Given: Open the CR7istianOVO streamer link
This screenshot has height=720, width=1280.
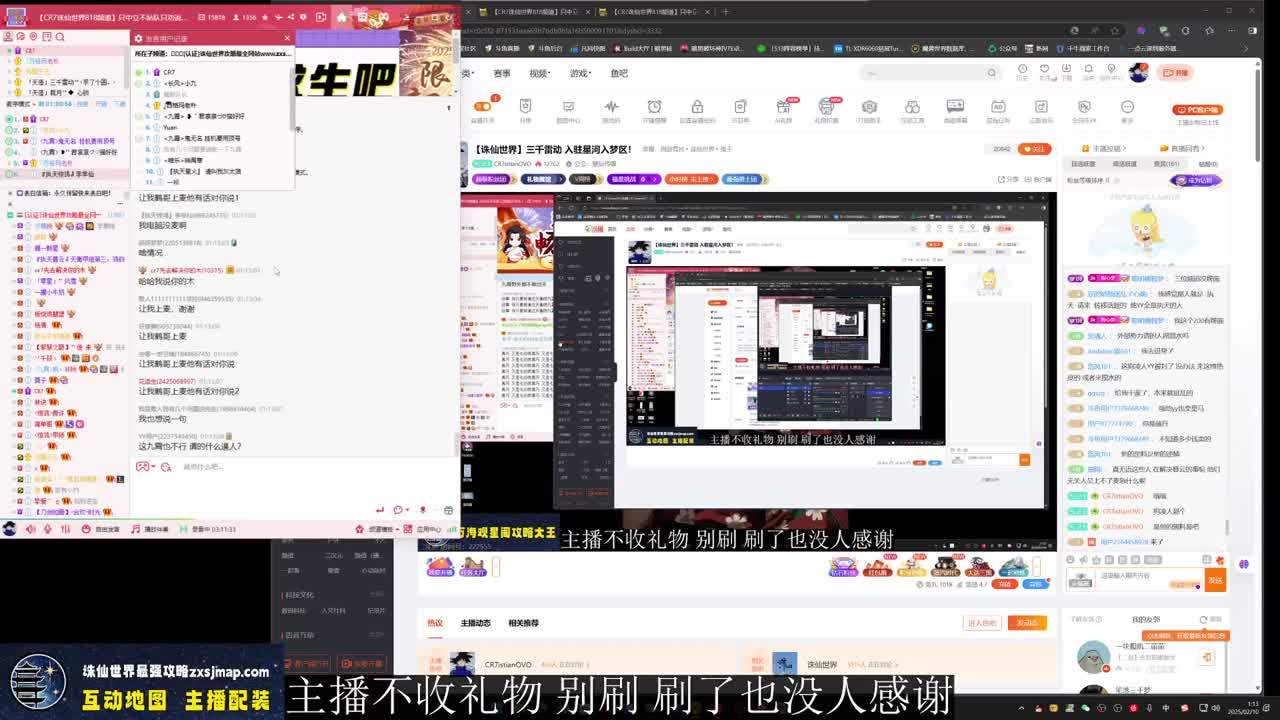Looking at the screenshot, I should (x=508, y=664).
